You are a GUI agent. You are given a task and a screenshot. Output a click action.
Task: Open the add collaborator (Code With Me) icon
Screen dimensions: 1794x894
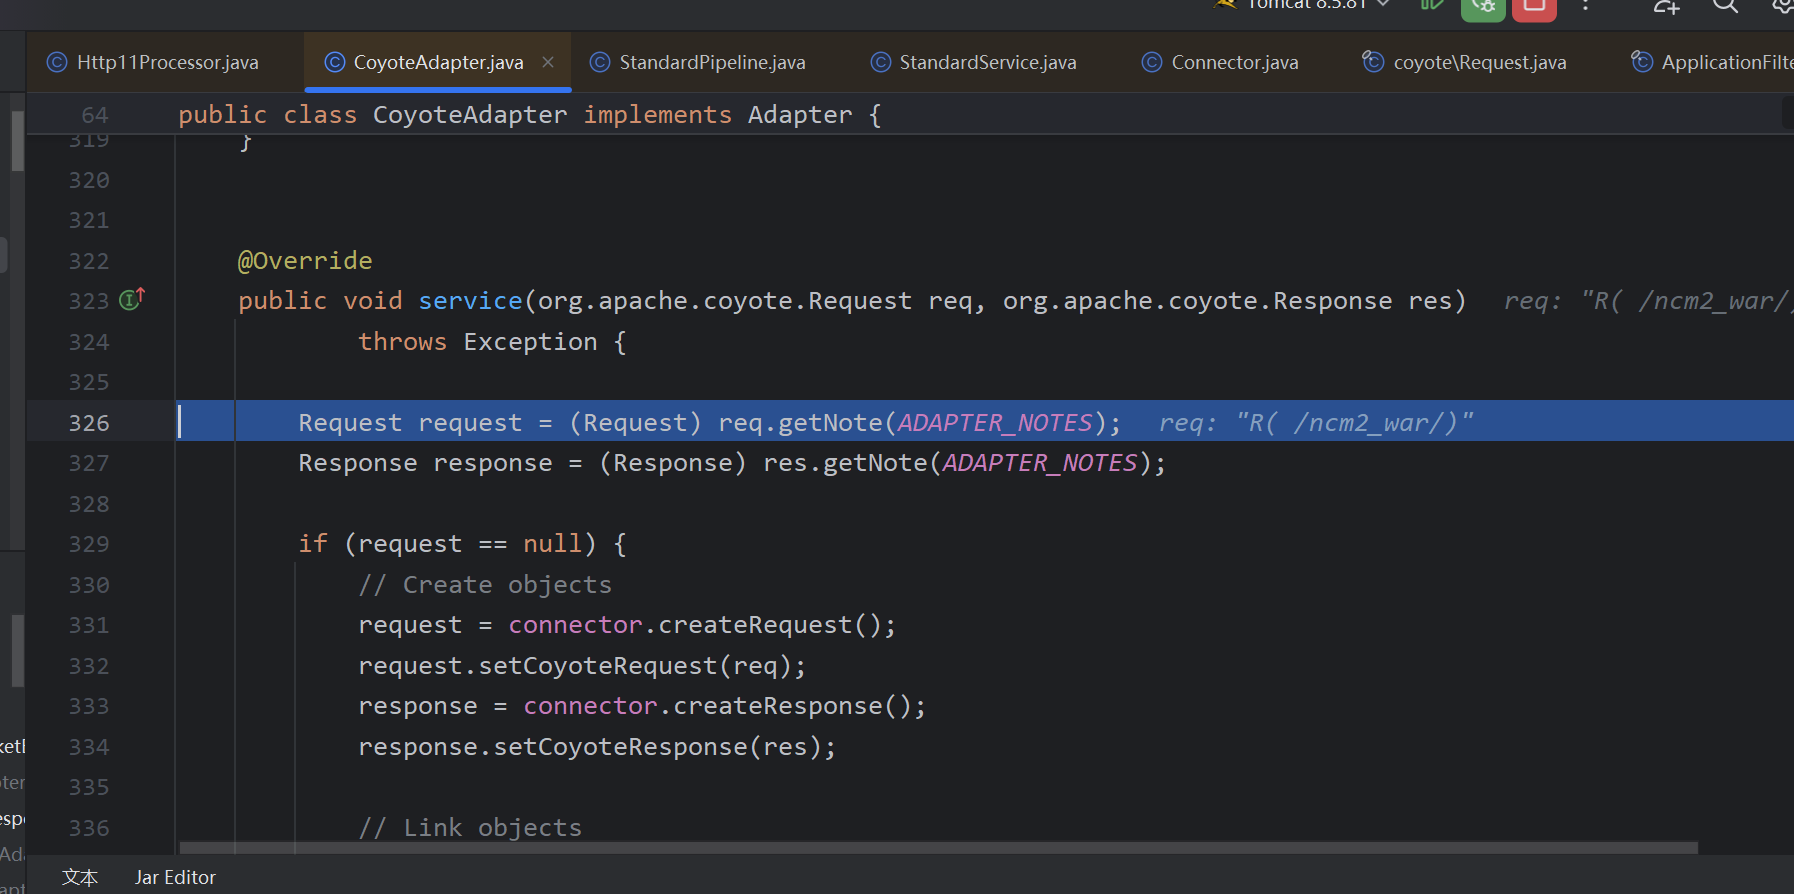click(1666, 6)
